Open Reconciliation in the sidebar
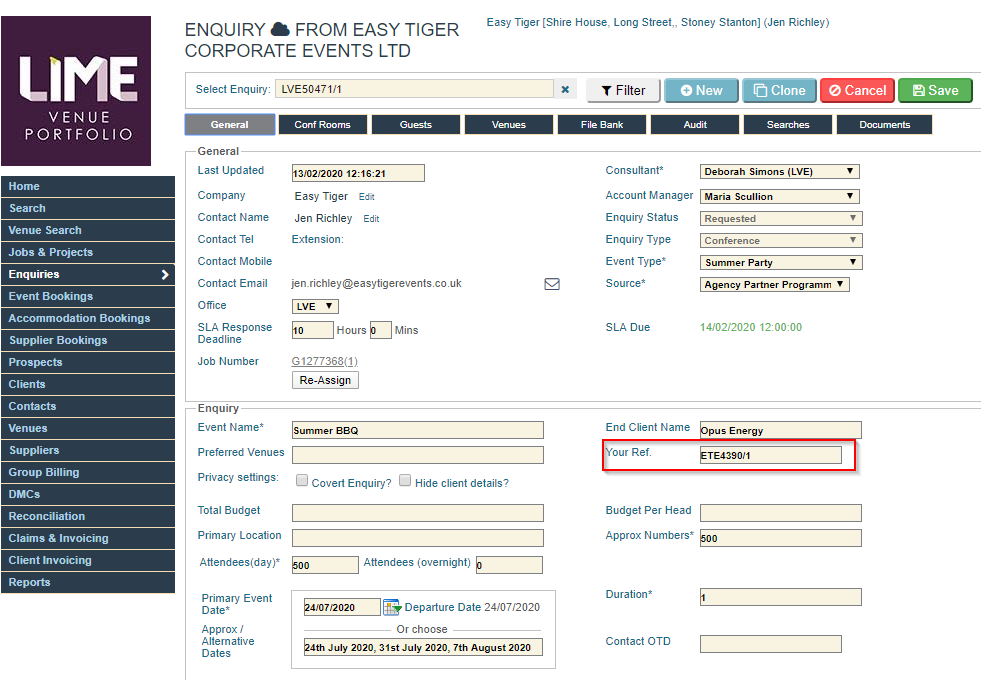The height and width of the screenshot is (680, 981). [88, 516]
